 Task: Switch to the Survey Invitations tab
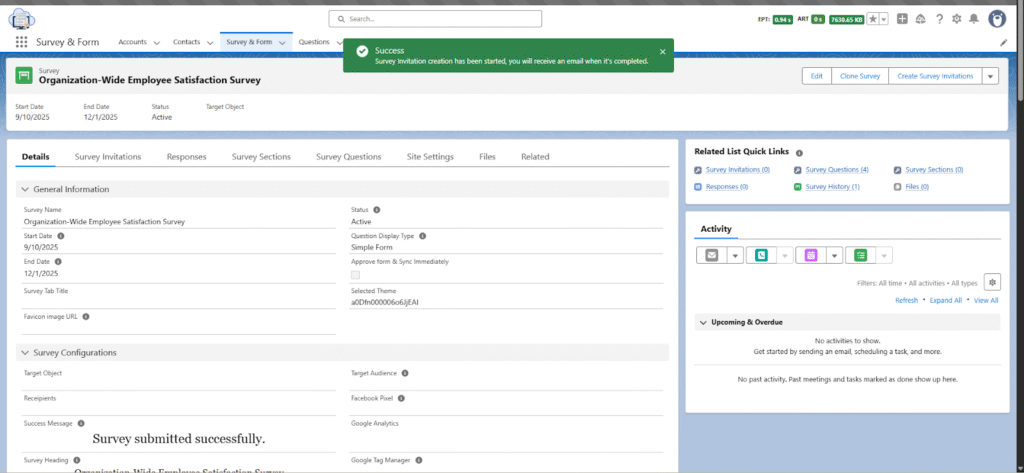coord(107,157)
